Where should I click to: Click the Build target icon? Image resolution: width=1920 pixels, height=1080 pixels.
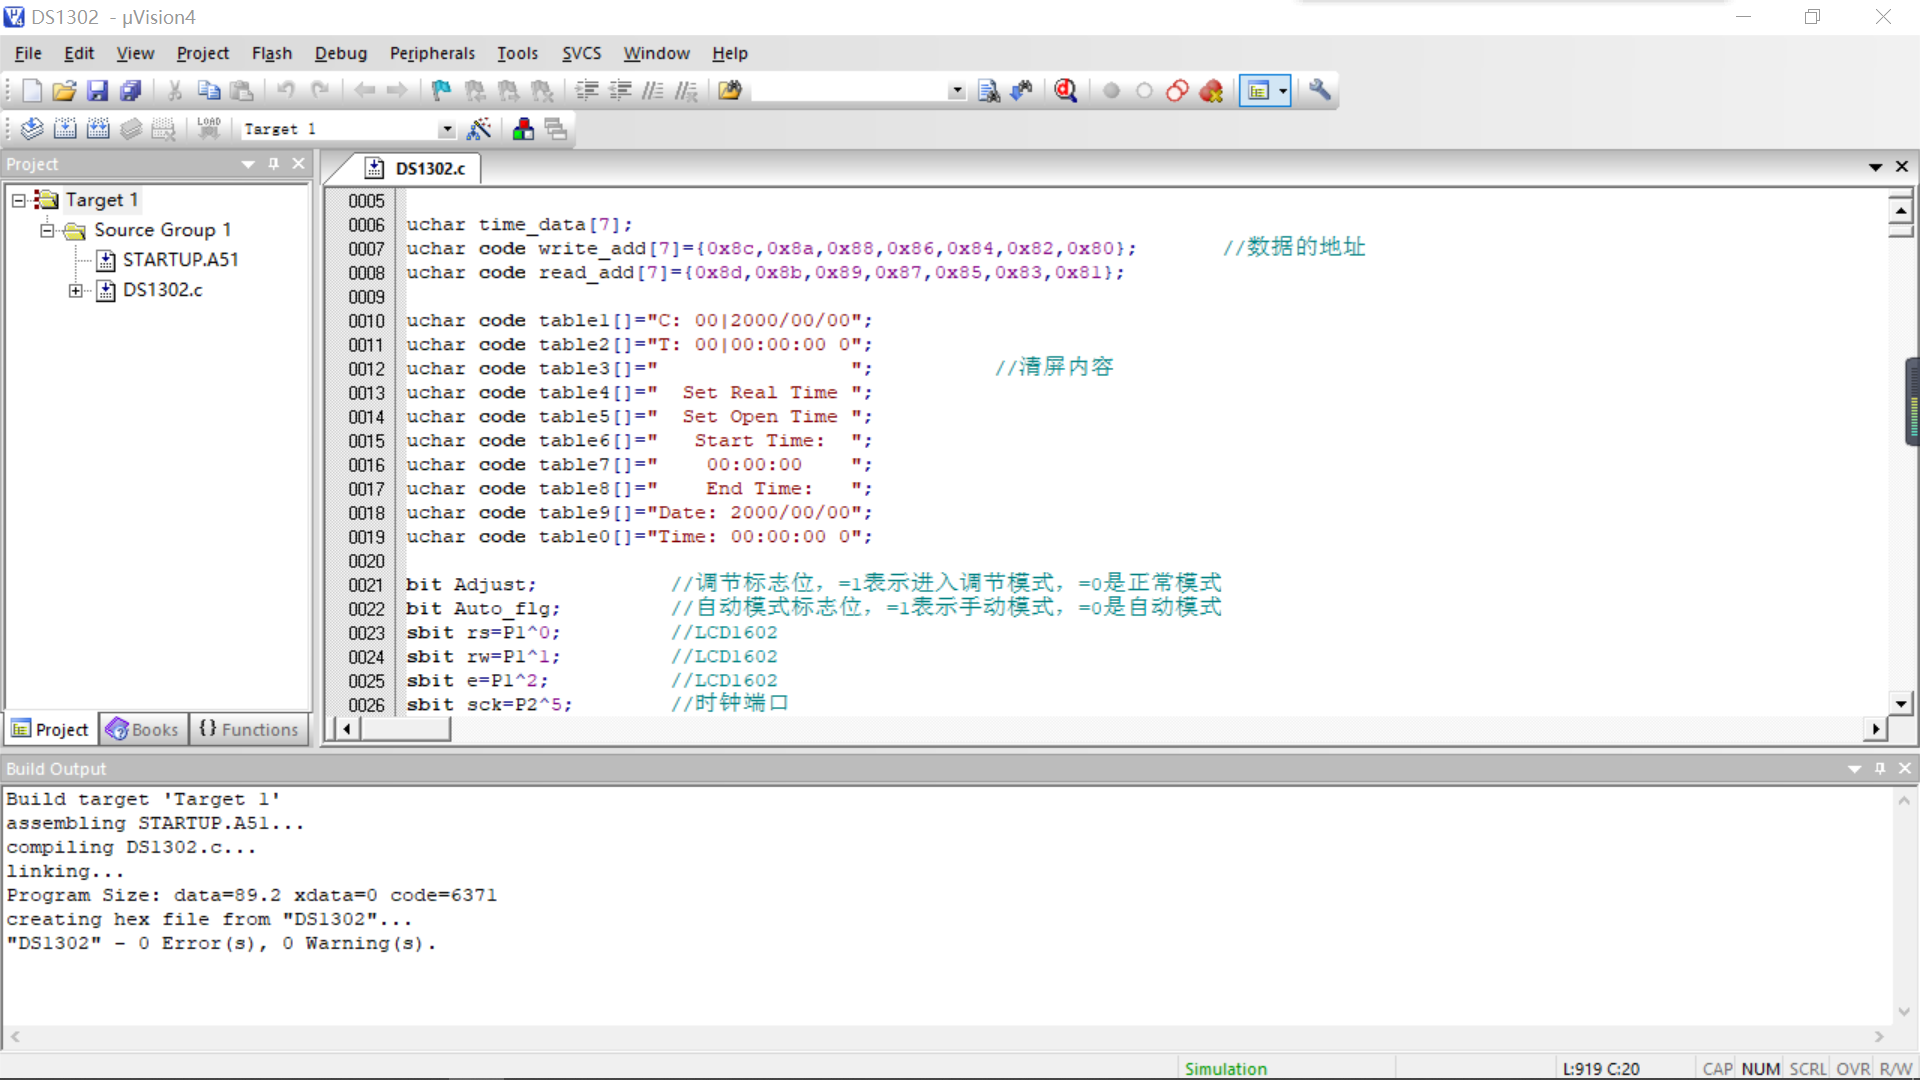65,129
